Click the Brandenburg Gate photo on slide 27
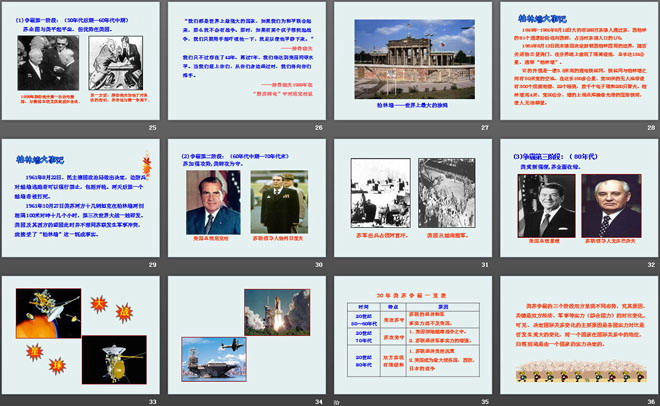Image resolution: width=660 pixels, height=406 pixels. 415,59
